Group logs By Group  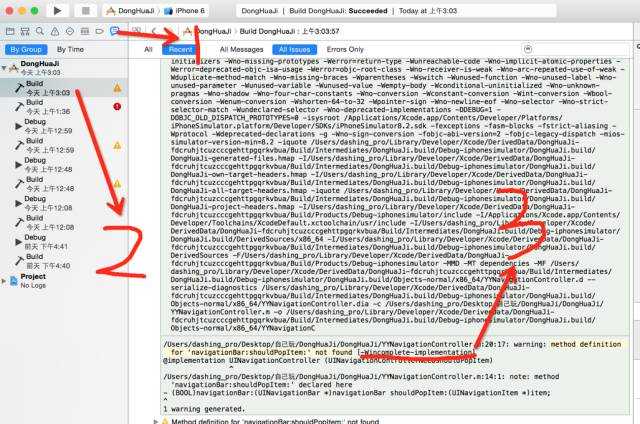click(x=26, y=49)
